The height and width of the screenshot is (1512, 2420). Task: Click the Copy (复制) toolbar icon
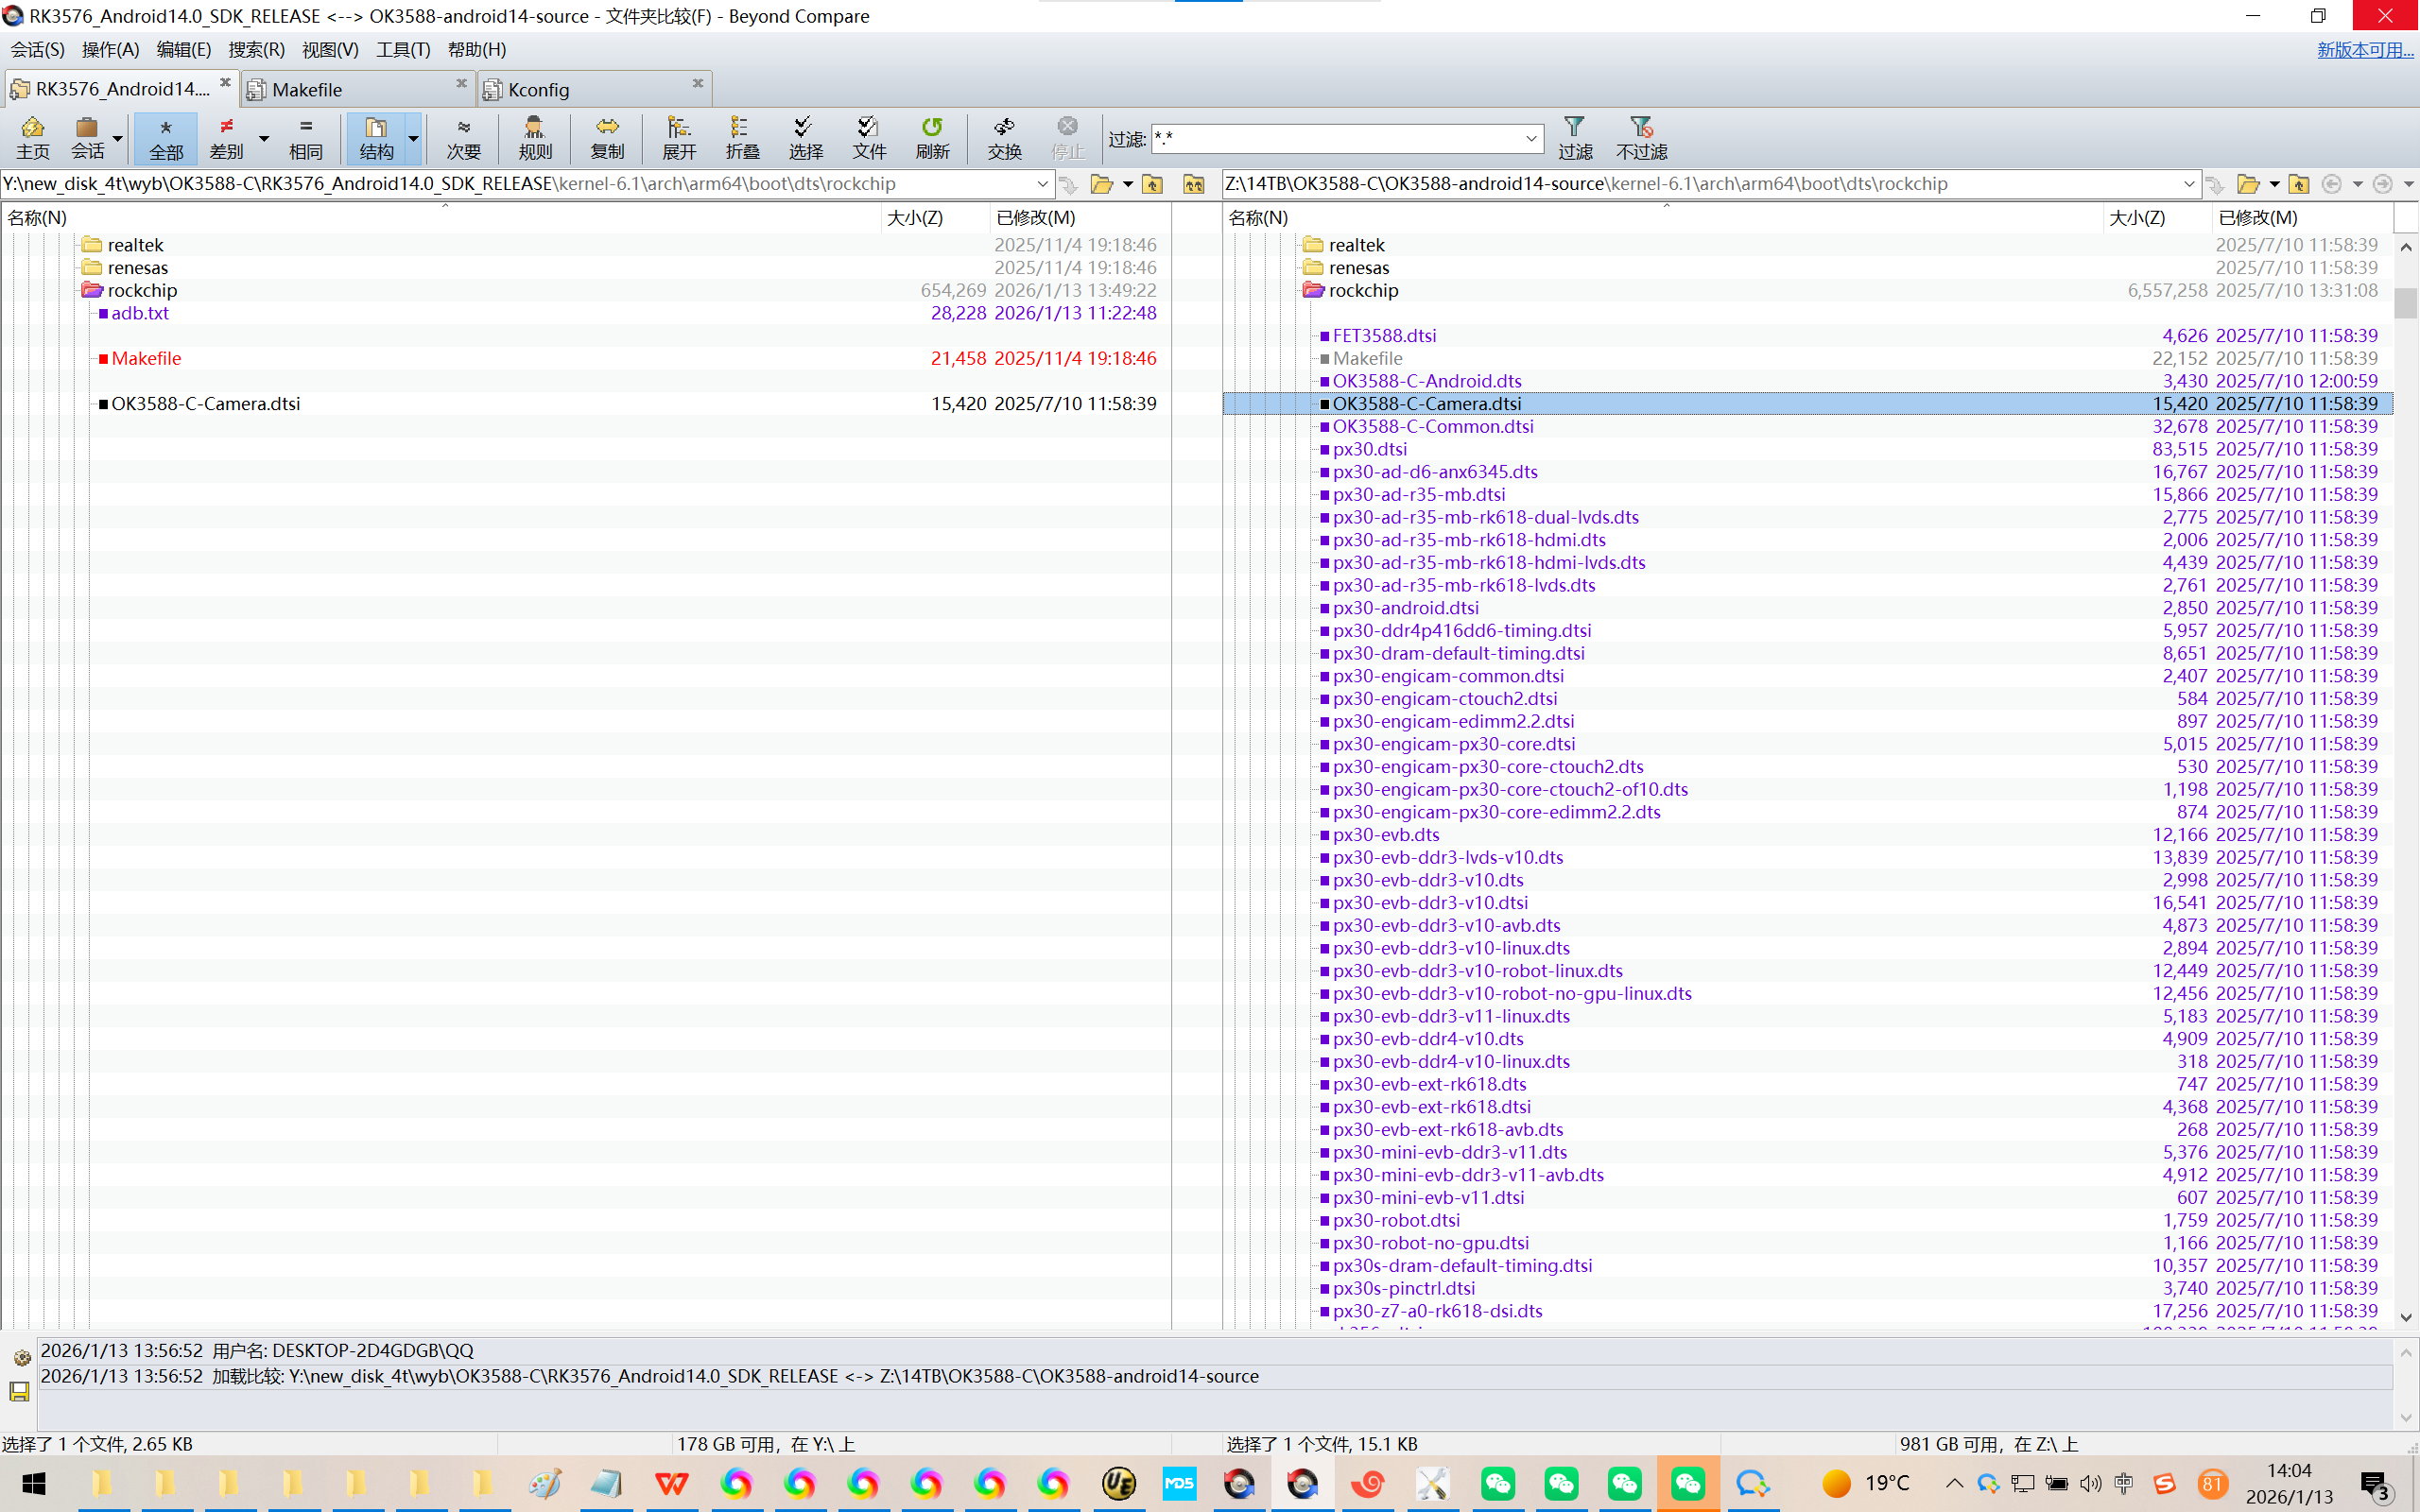[x=607, y=137]
